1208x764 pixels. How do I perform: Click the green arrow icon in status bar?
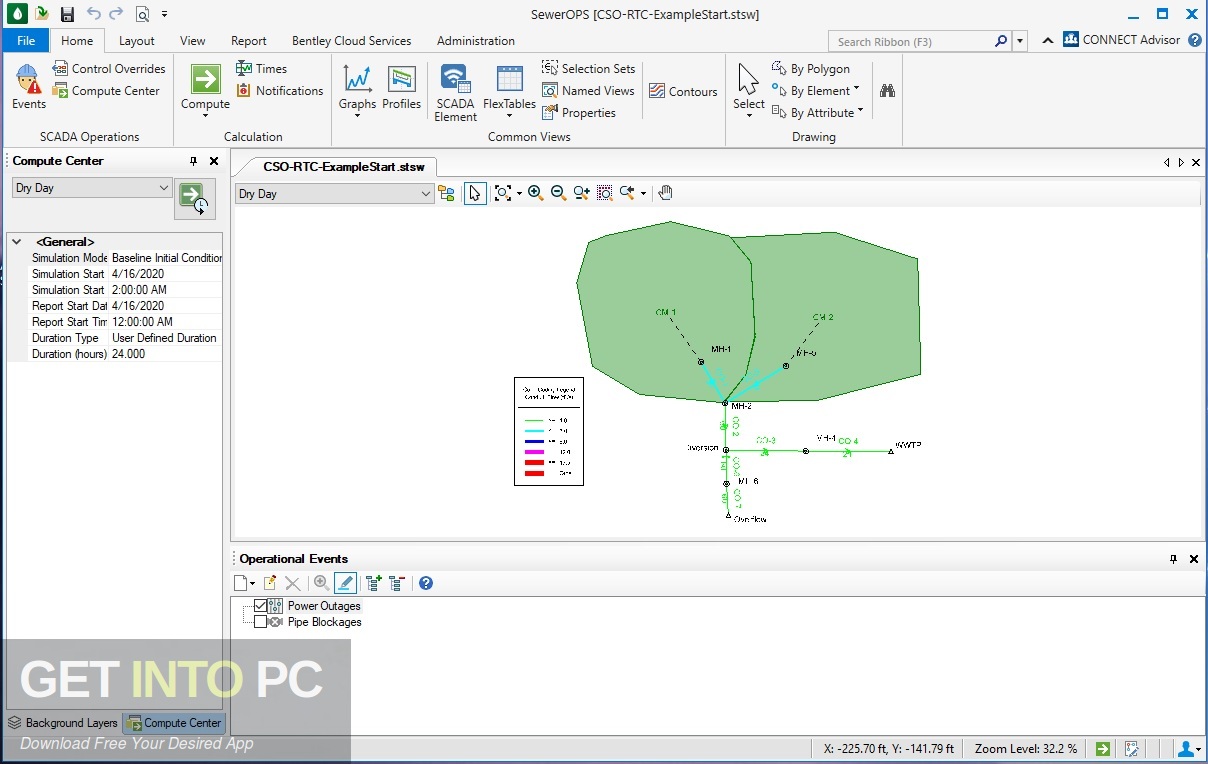(1102, 749)
